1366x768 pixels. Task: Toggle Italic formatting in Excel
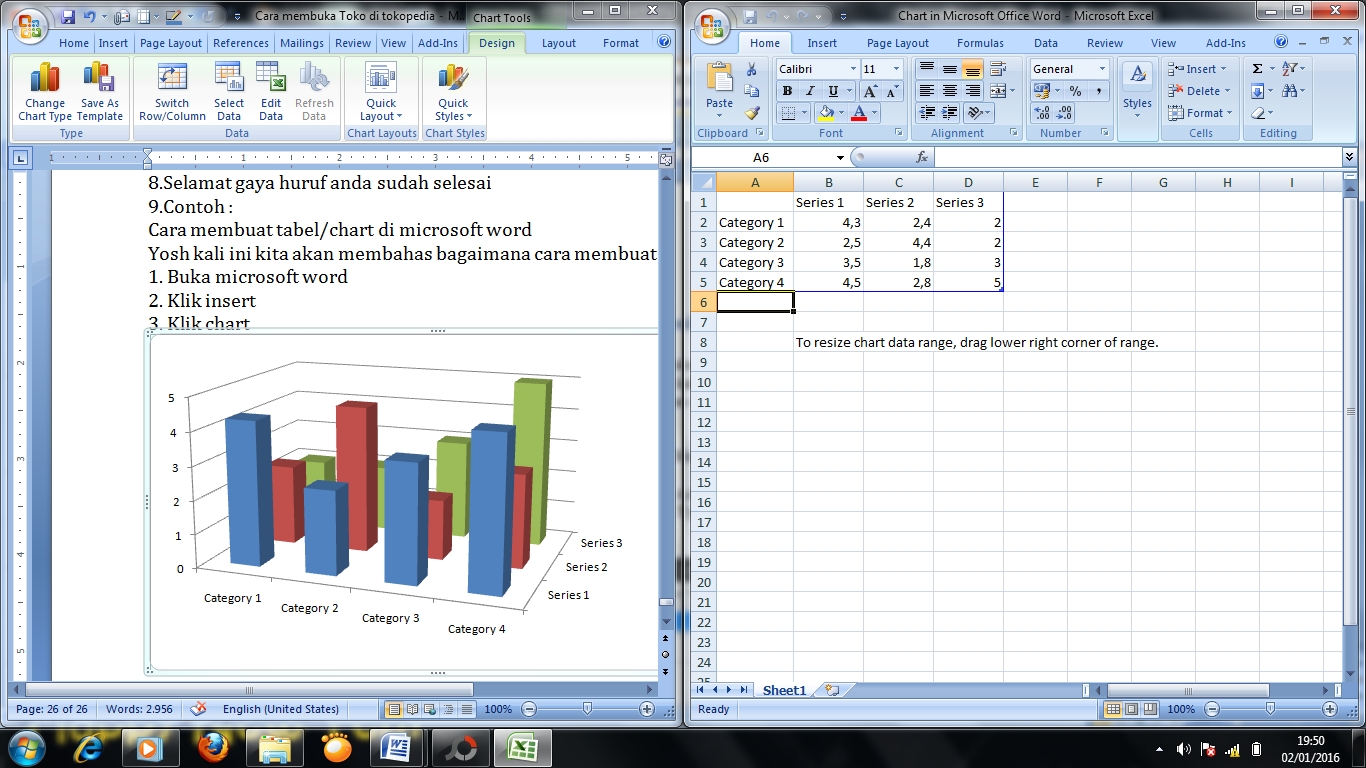point(810,90)
